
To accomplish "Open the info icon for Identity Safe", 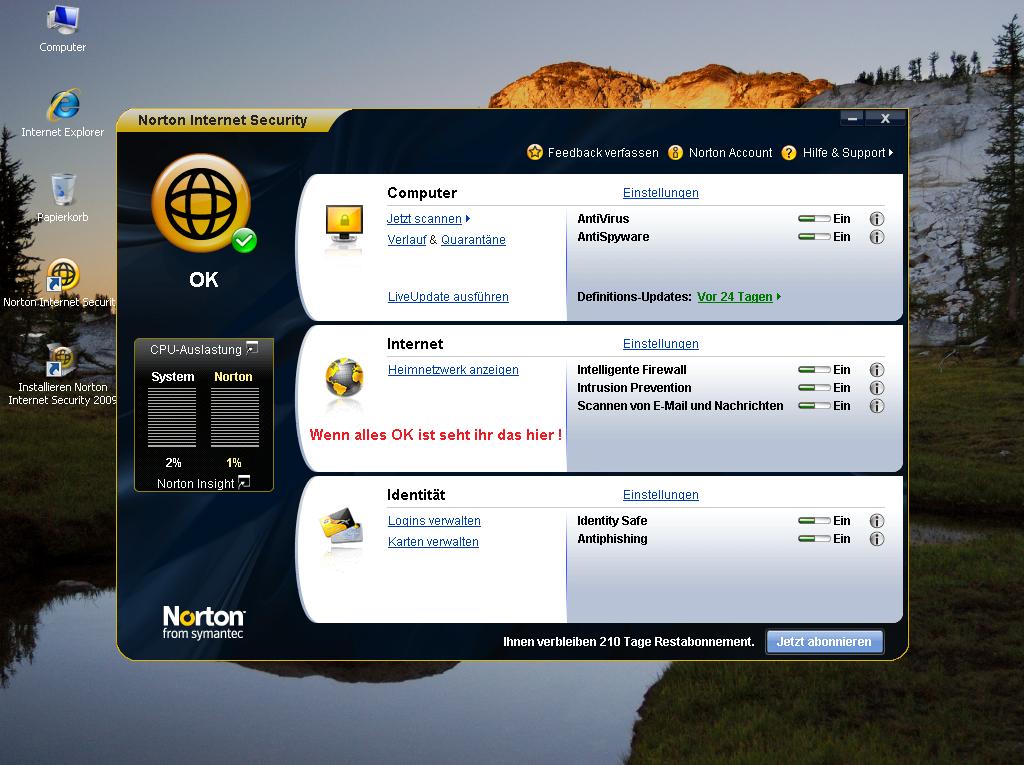I will pos(876,521).
